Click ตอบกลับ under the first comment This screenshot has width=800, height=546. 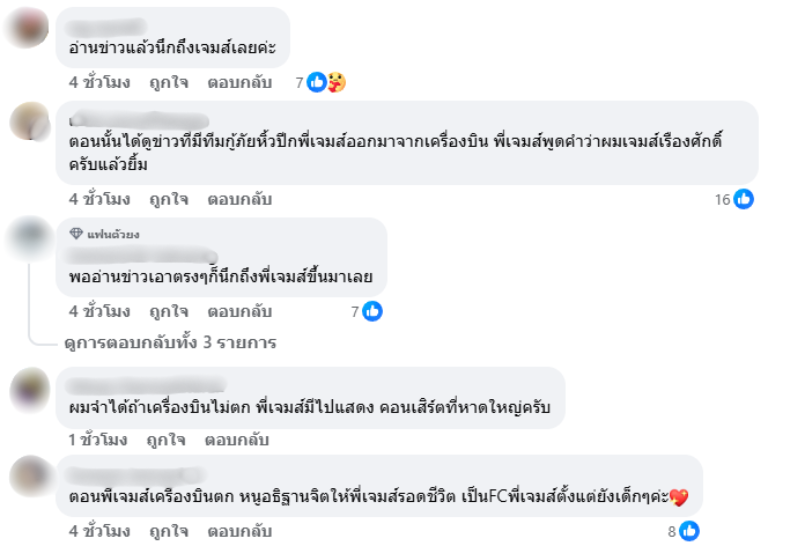click(x=240, y=83)
